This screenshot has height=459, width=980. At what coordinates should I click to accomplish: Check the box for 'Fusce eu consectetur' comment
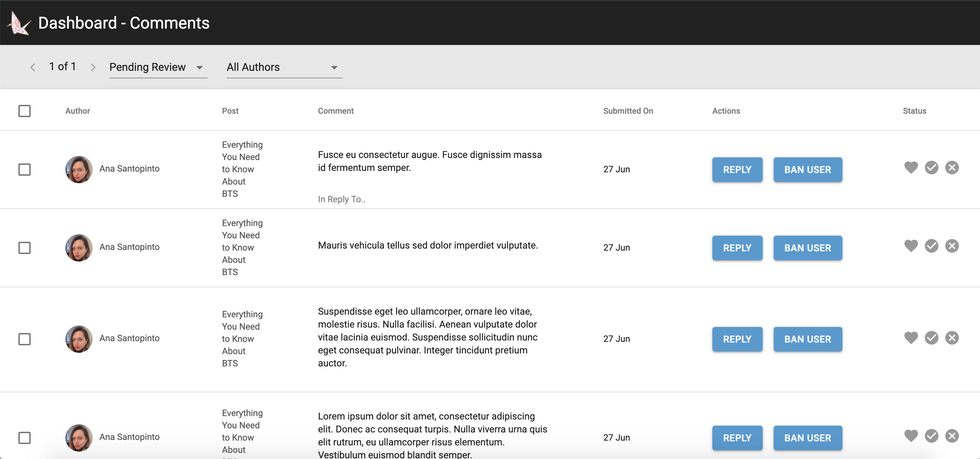25,169
